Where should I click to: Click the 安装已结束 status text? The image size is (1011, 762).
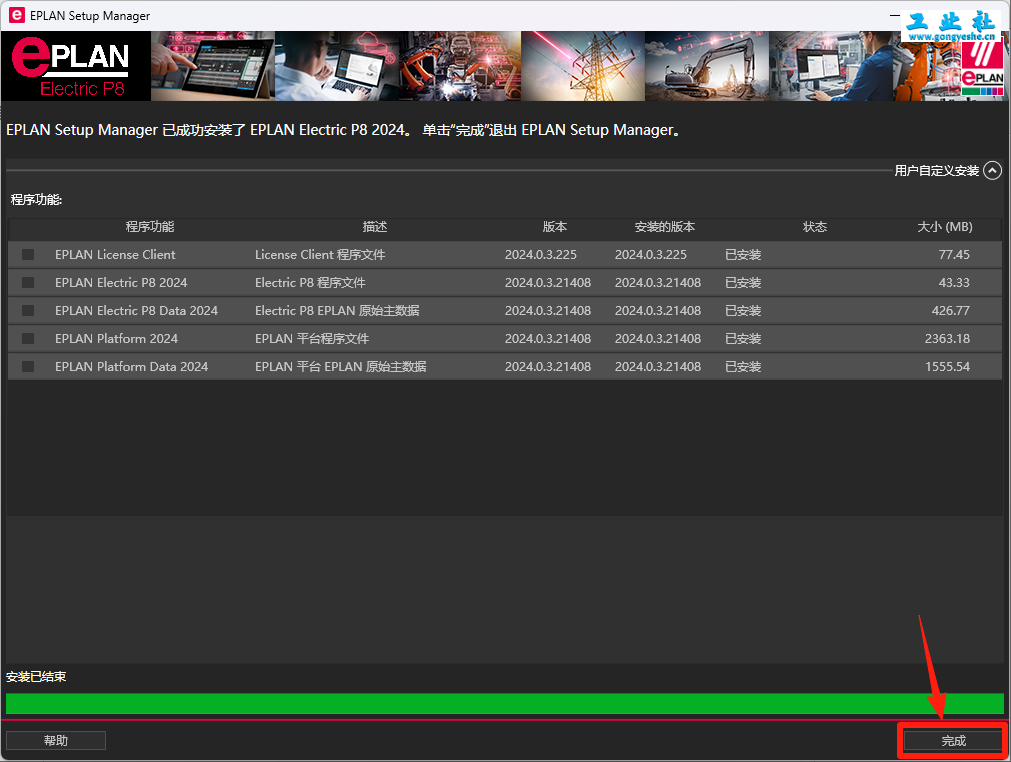point(36,677)
